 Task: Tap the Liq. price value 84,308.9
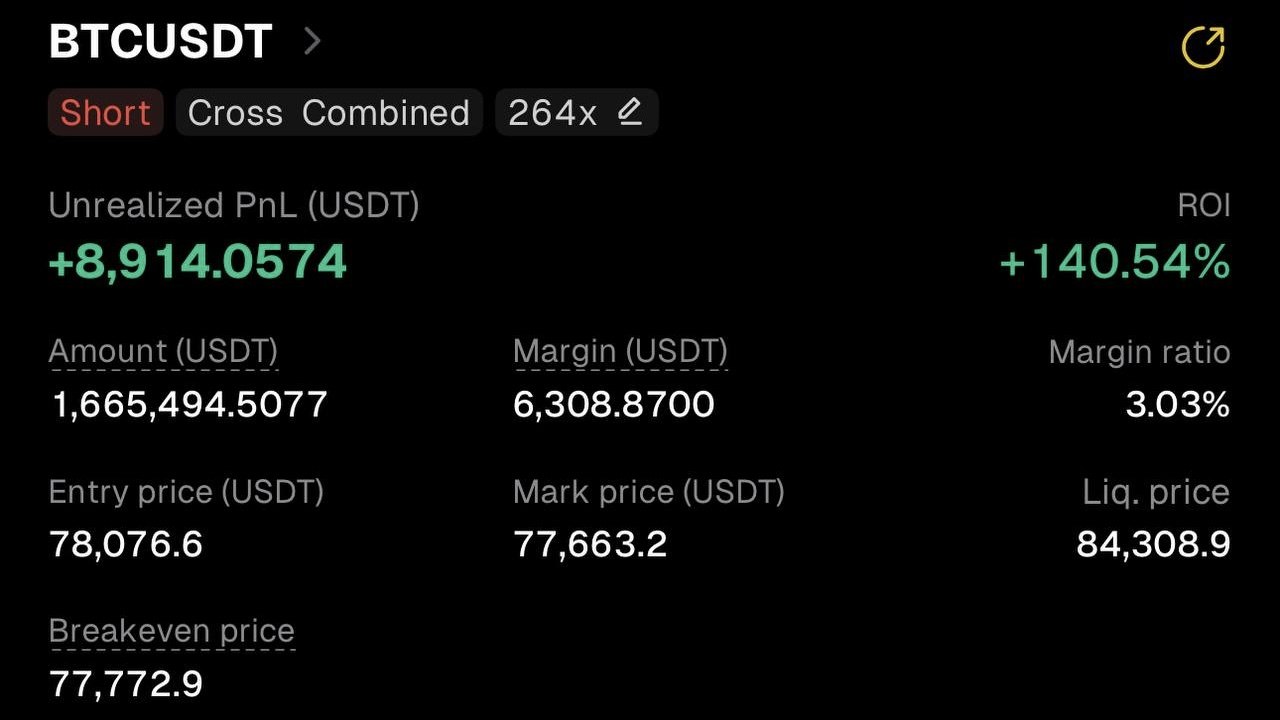pos(1153,544)
